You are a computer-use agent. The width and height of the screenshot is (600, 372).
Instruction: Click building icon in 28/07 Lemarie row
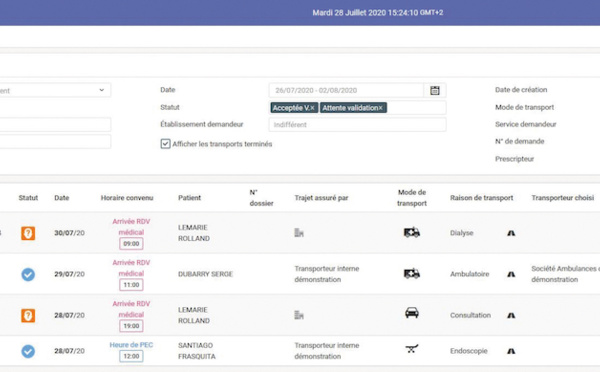[x=299, y=315]
